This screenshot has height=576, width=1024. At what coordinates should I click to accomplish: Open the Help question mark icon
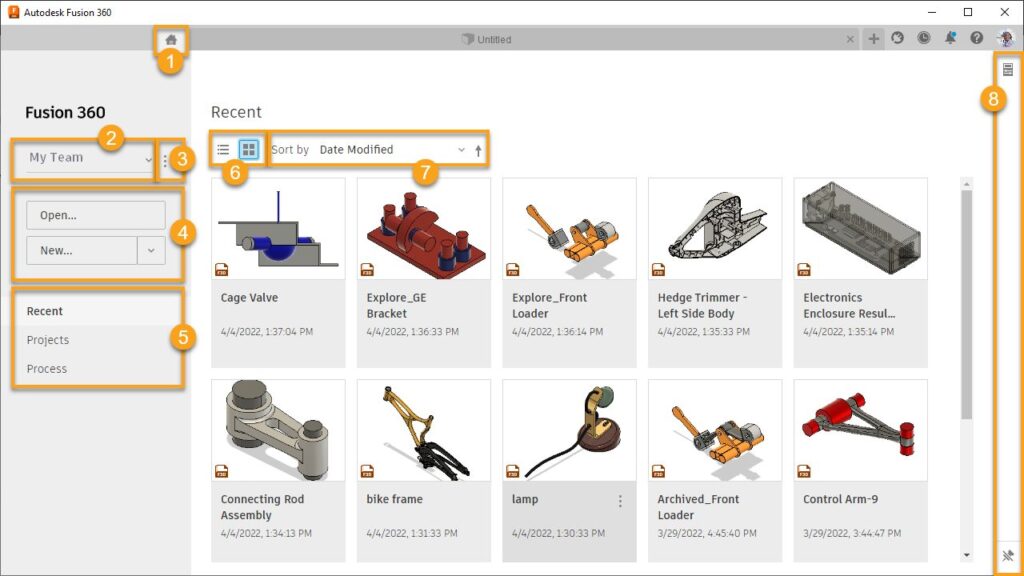[977, 38]
